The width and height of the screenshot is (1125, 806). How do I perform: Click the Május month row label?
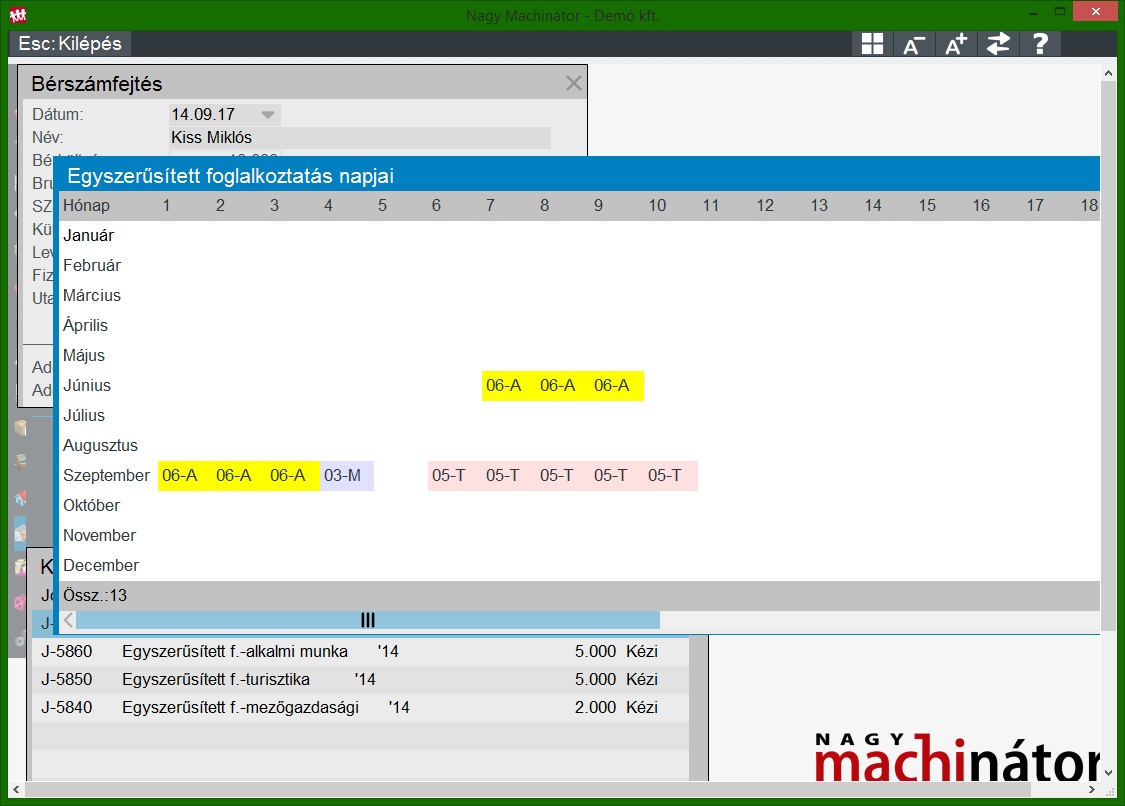click(84, 355)
